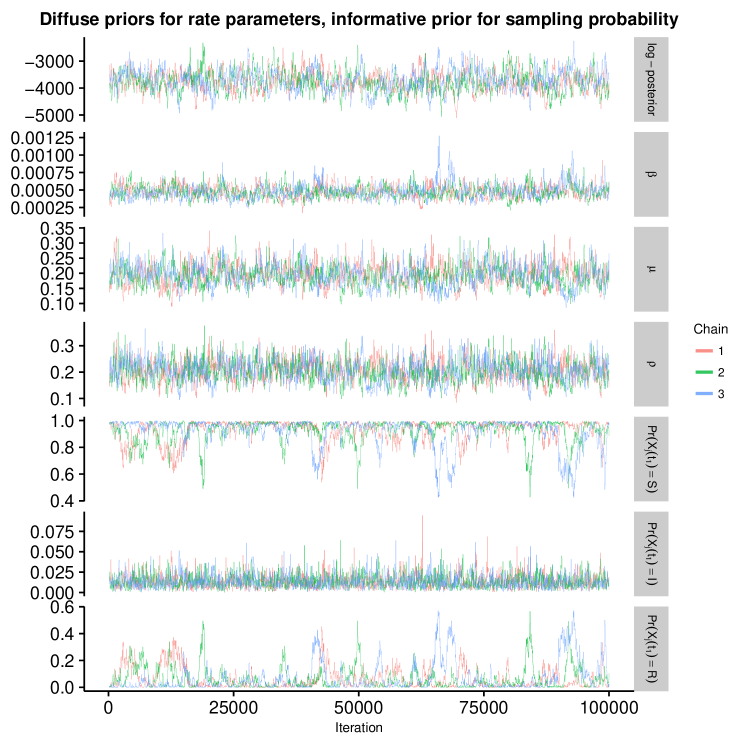Click x-axis tick label 25000
The height and width of the screenshot is (747, 747).
click(x=233, y=707)
